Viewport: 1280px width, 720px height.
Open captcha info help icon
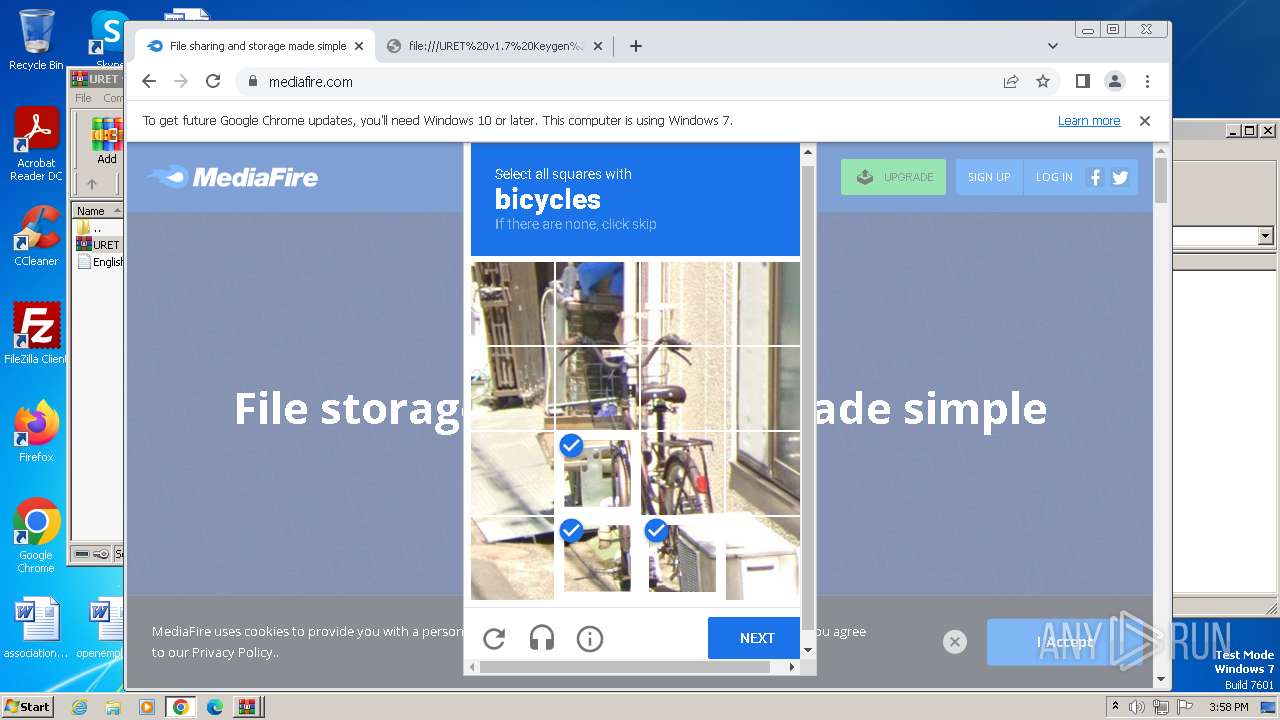coord(590,638)
